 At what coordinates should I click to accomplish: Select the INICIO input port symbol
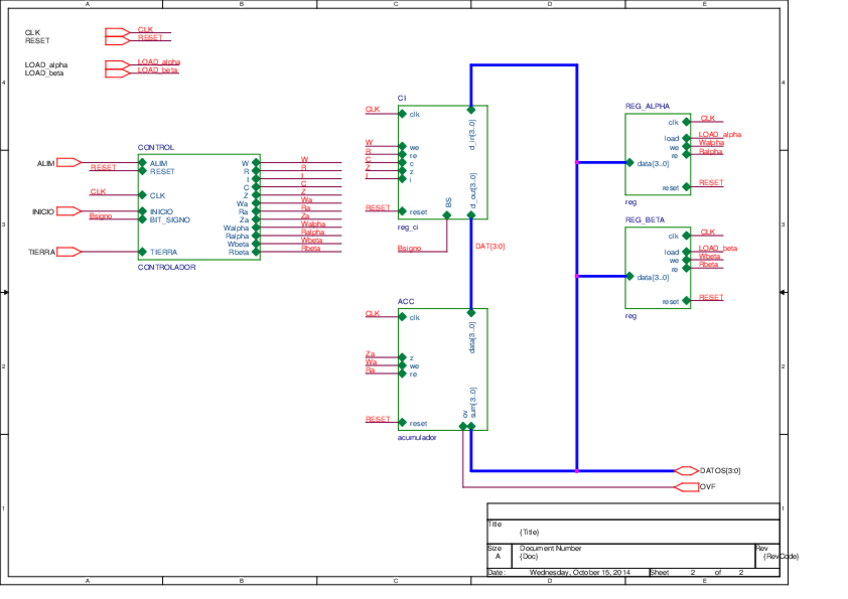pyautogui.click(x=69, y=211)
